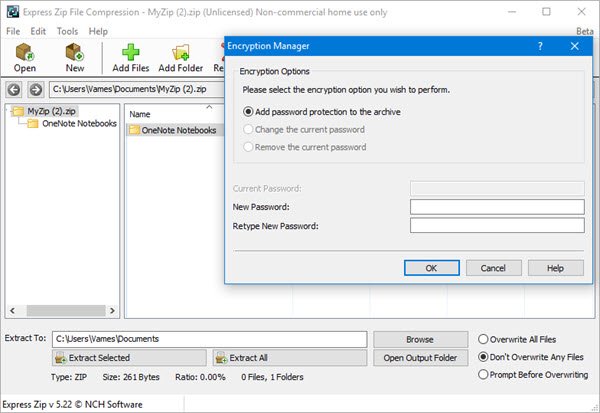Click the Express Zip app icon in title bar
The height and width of the screenshot is (413, 600).
[x=13, y=12]
